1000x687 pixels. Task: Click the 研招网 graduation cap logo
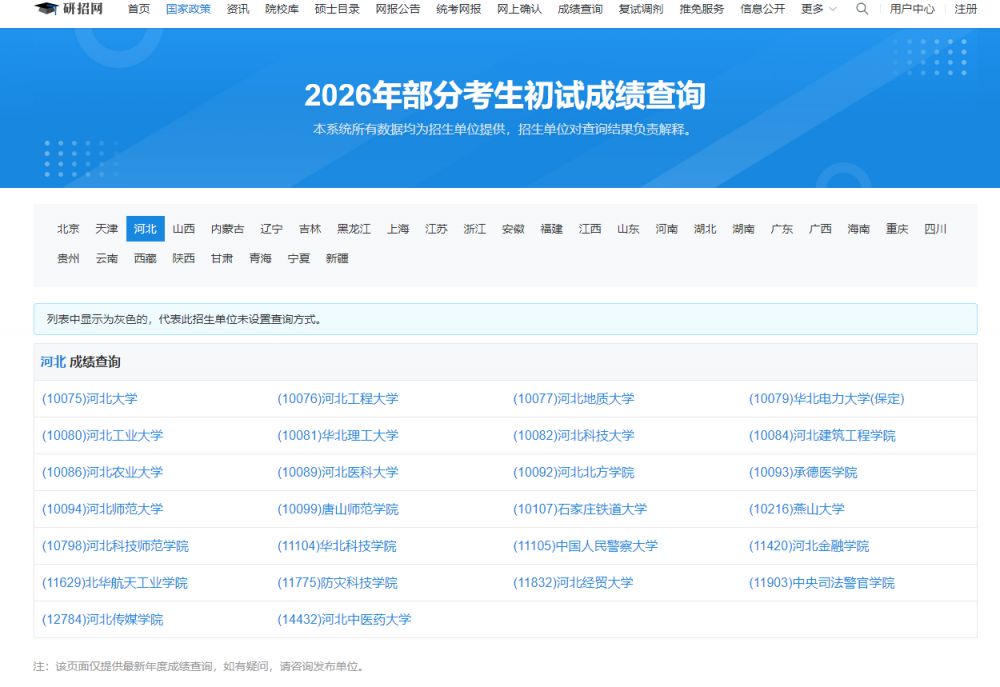pyautogui.click(x=68, y=9)
